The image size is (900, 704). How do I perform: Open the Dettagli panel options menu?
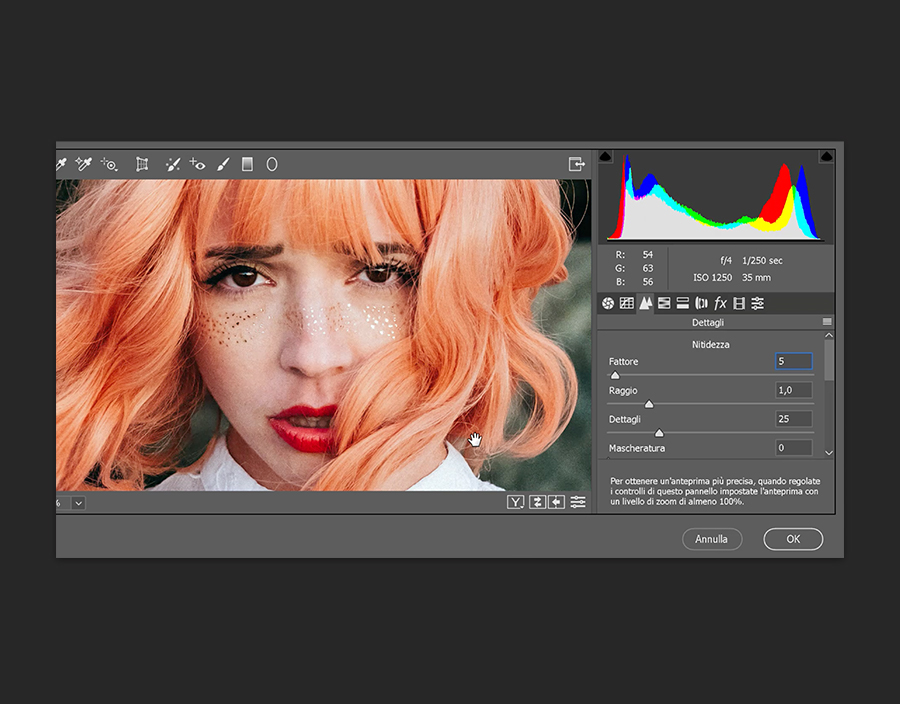click(x=826, y=322)
